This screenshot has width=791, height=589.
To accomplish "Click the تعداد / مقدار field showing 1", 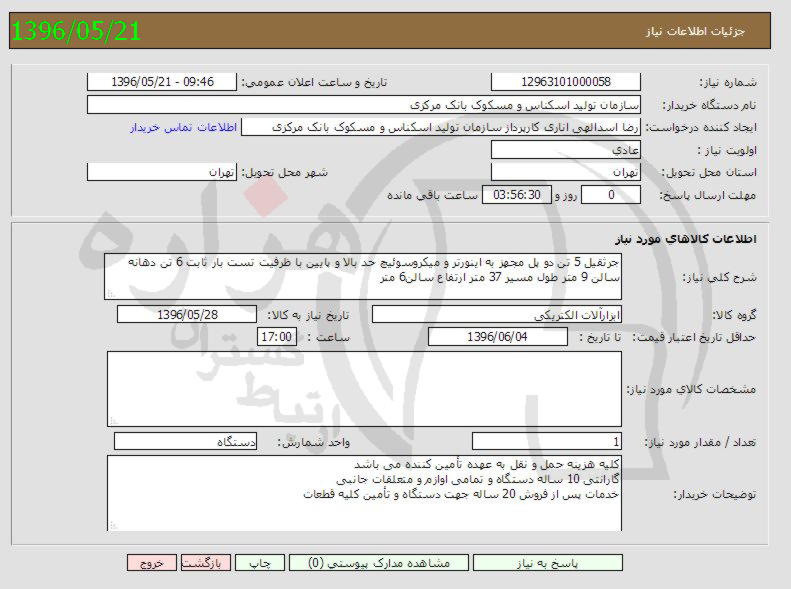I will click(x=547, y=442).
